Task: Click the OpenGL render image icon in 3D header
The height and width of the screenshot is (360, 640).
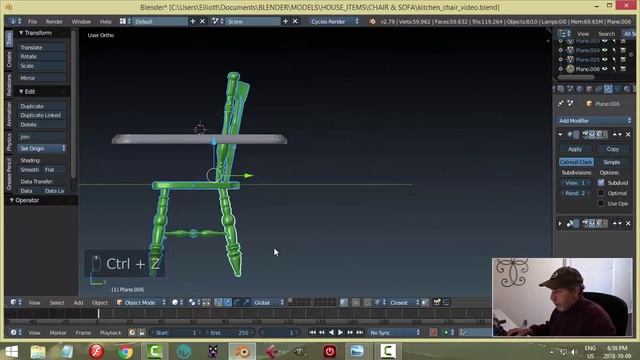Action: [x=437, y=302]
